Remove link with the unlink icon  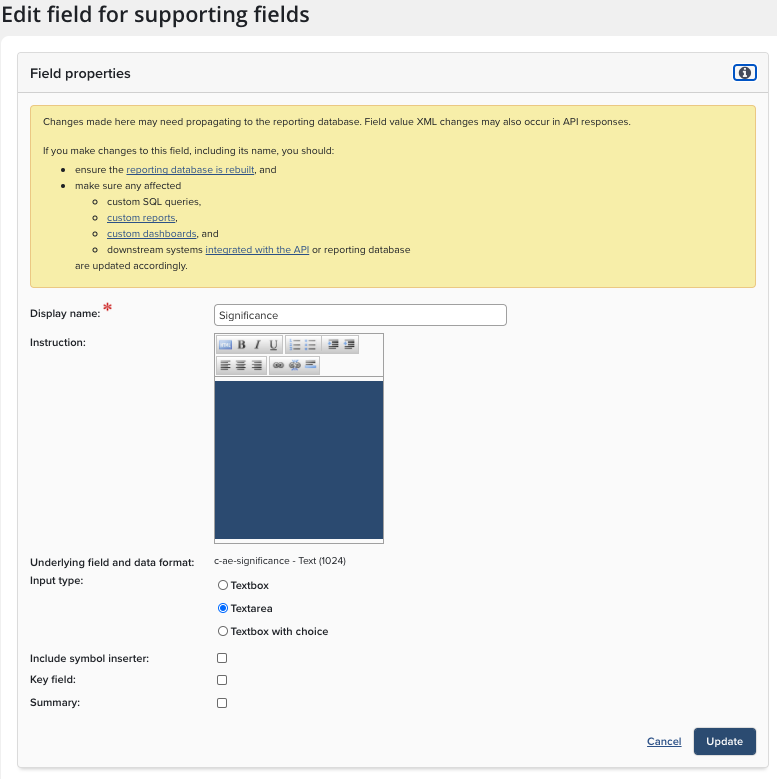point(295,366)
